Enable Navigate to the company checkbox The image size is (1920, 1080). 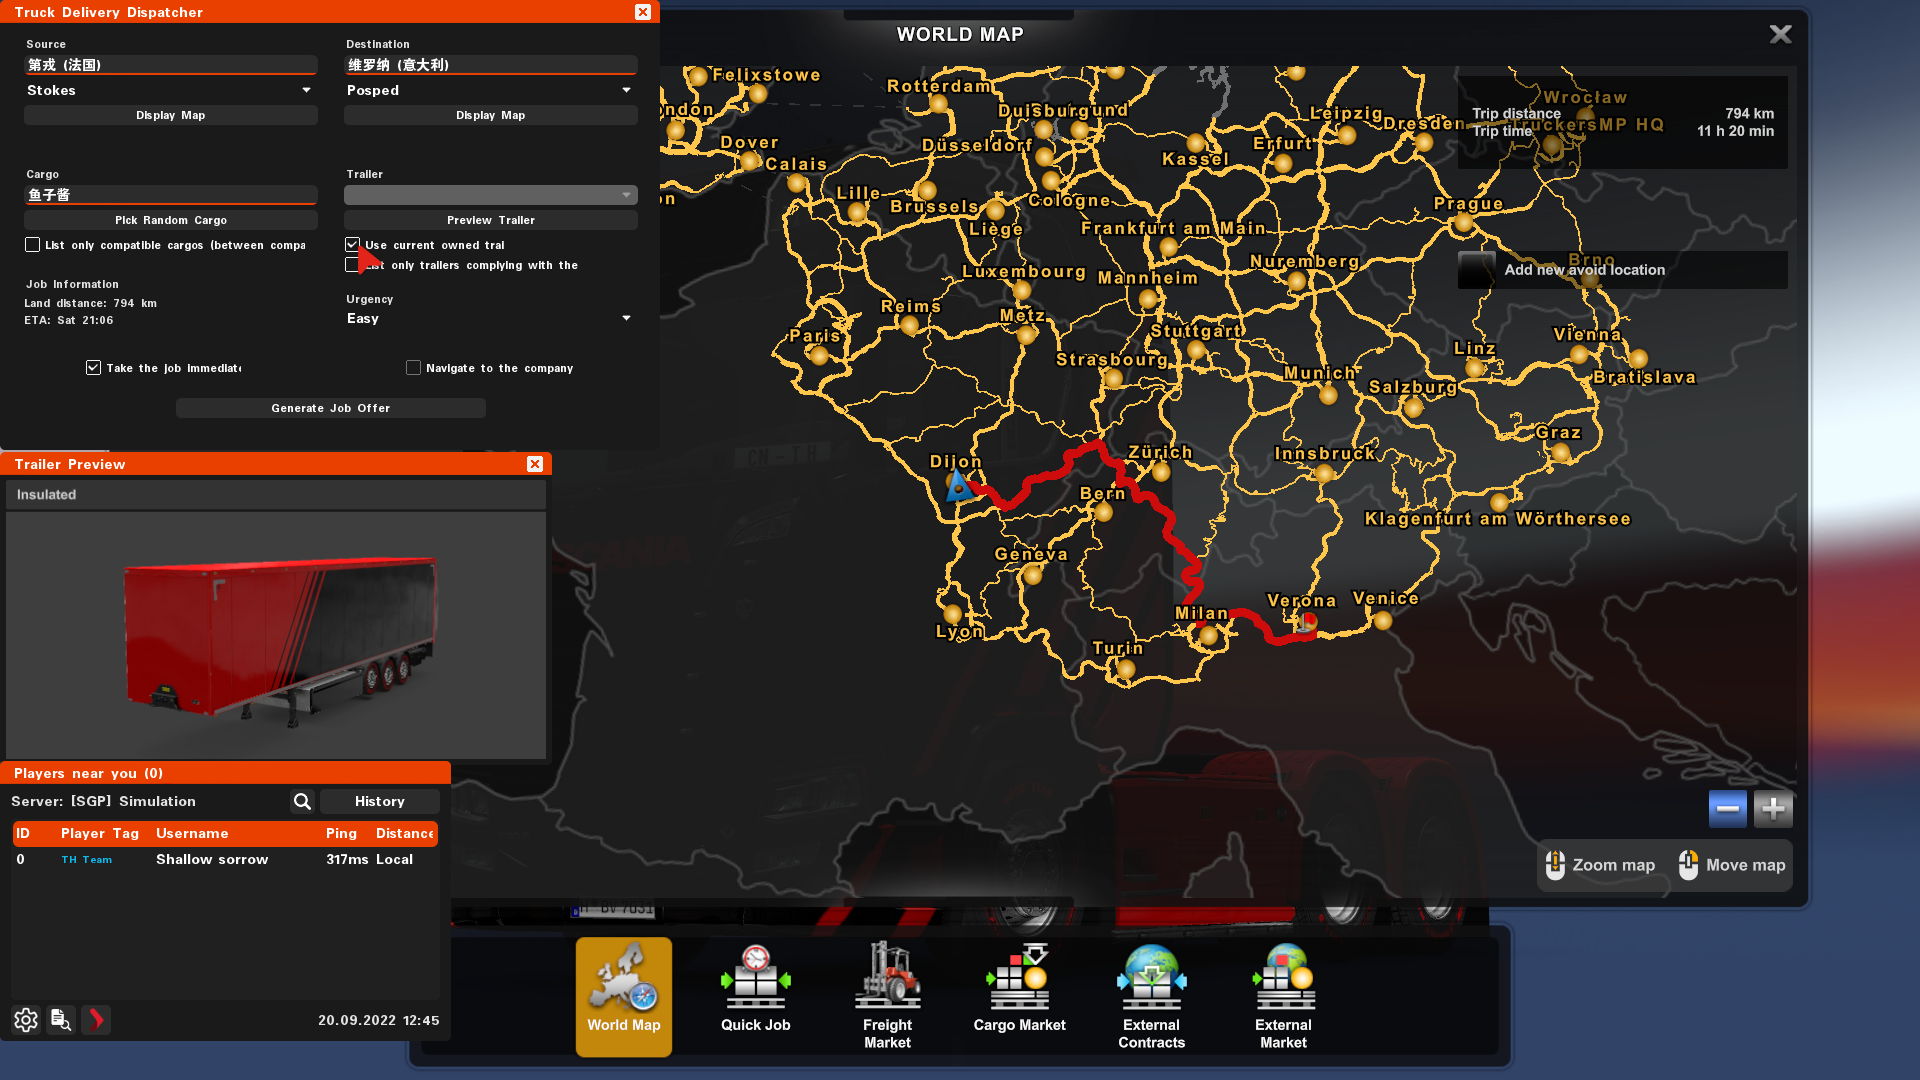[x=413, y=368]
